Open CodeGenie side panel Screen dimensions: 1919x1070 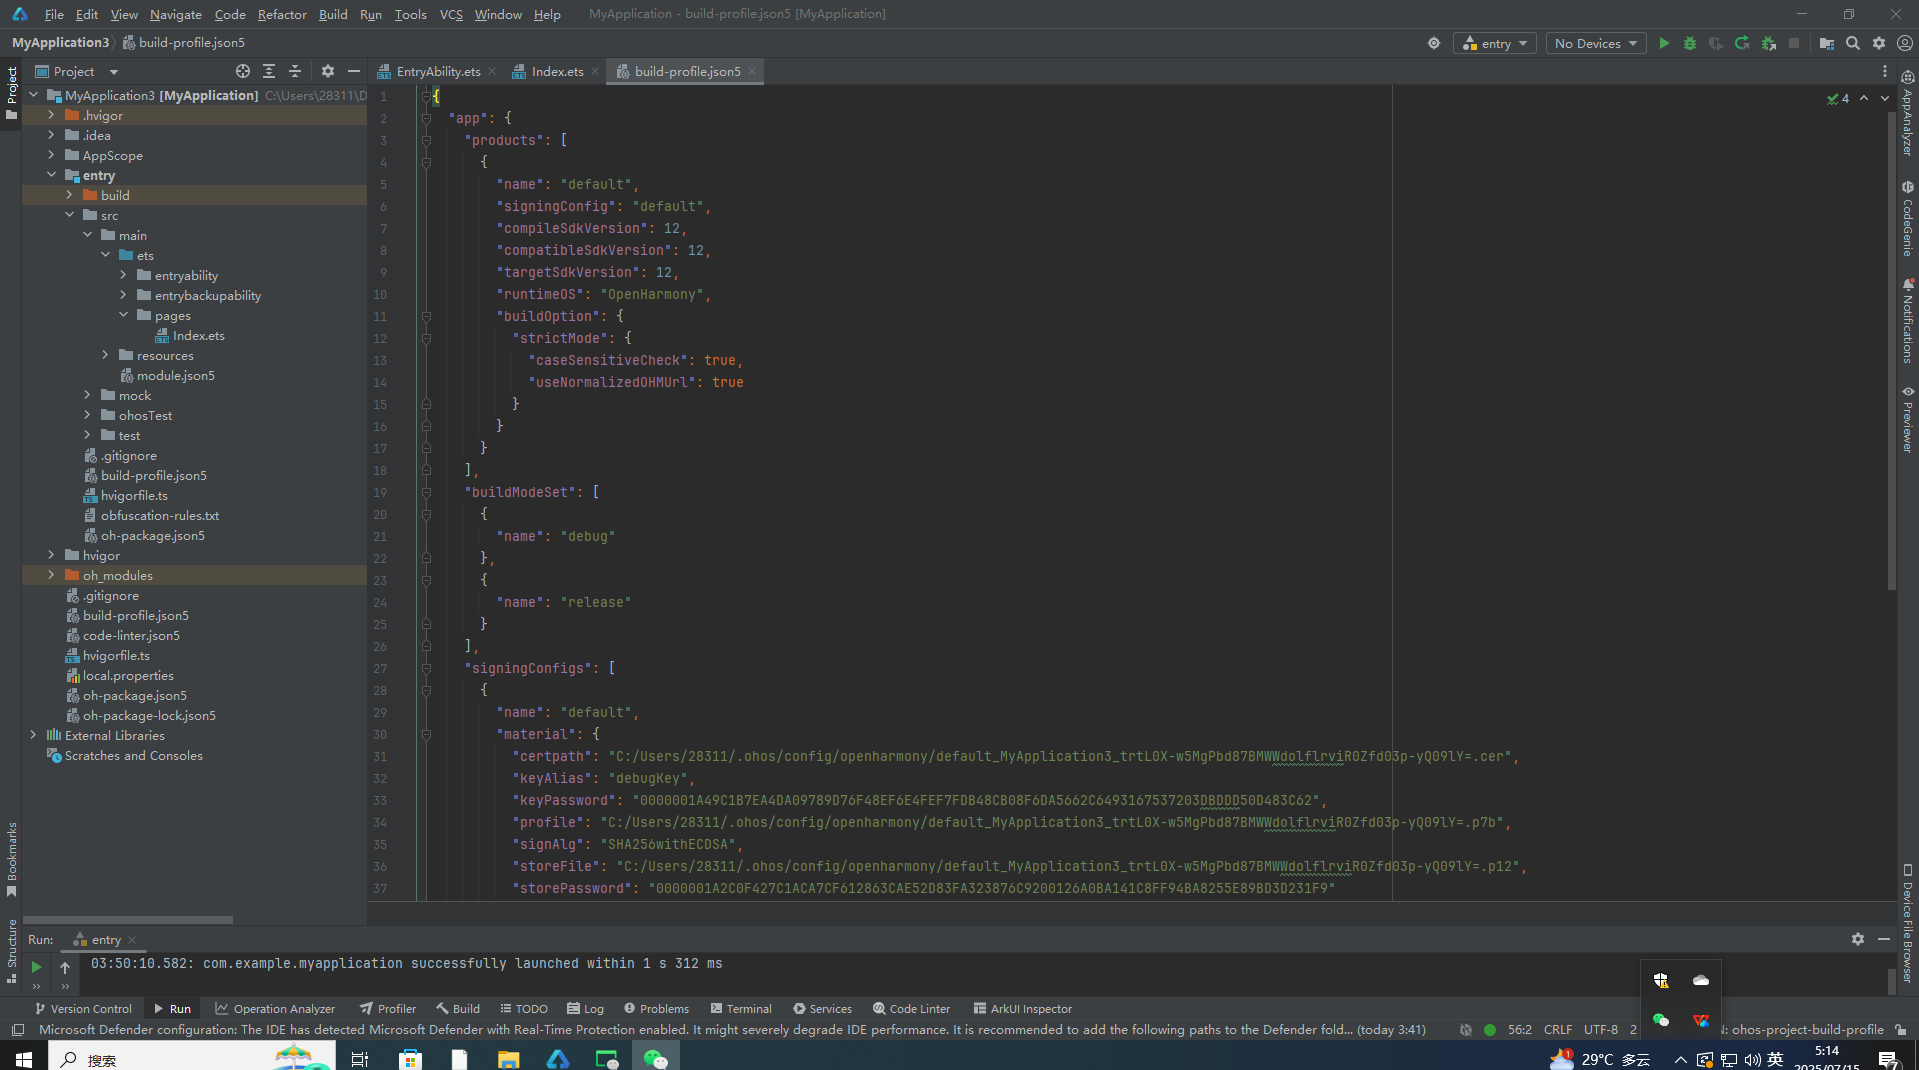1908,219
